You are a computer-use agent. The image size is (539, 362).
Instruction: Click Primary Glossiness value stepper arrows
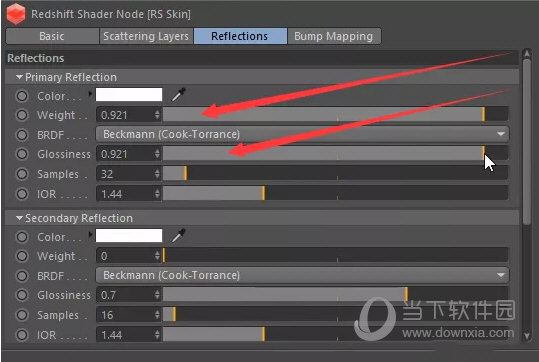pyautogui.click(x=157, y=154)
